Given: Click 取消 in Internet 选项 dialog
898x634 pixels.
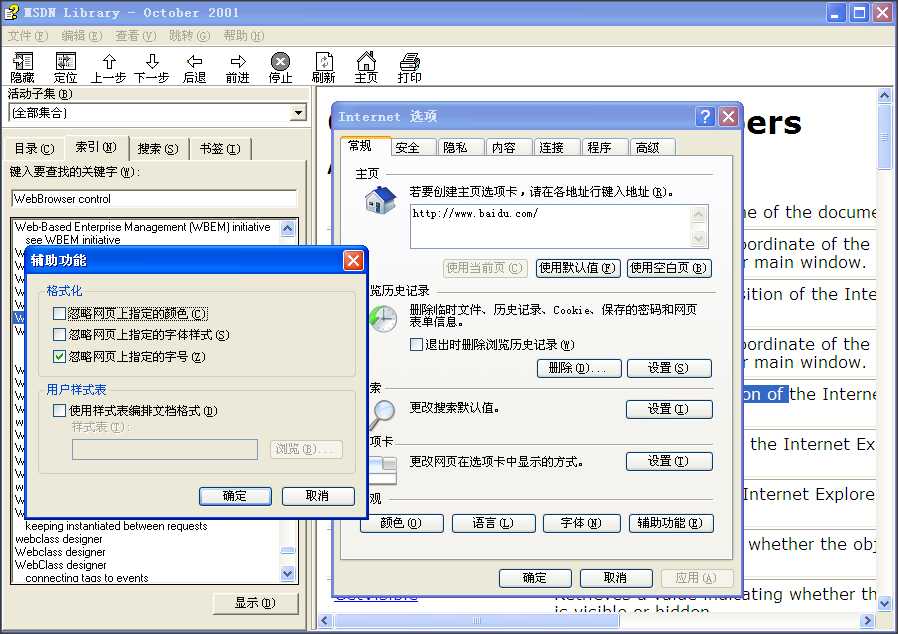Looking at the screenshot, I should pos(616,578).
